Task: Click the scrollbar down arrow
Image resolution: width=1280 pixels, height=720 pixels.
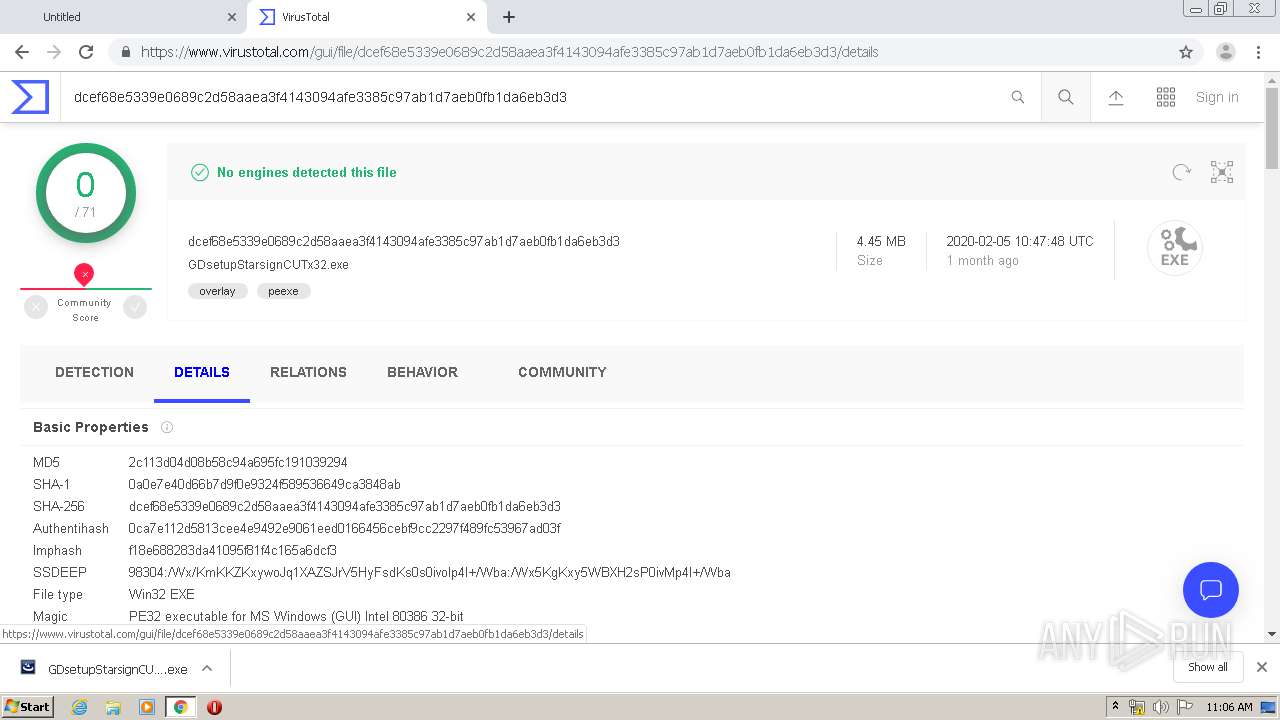Action: click(1272, 634)
